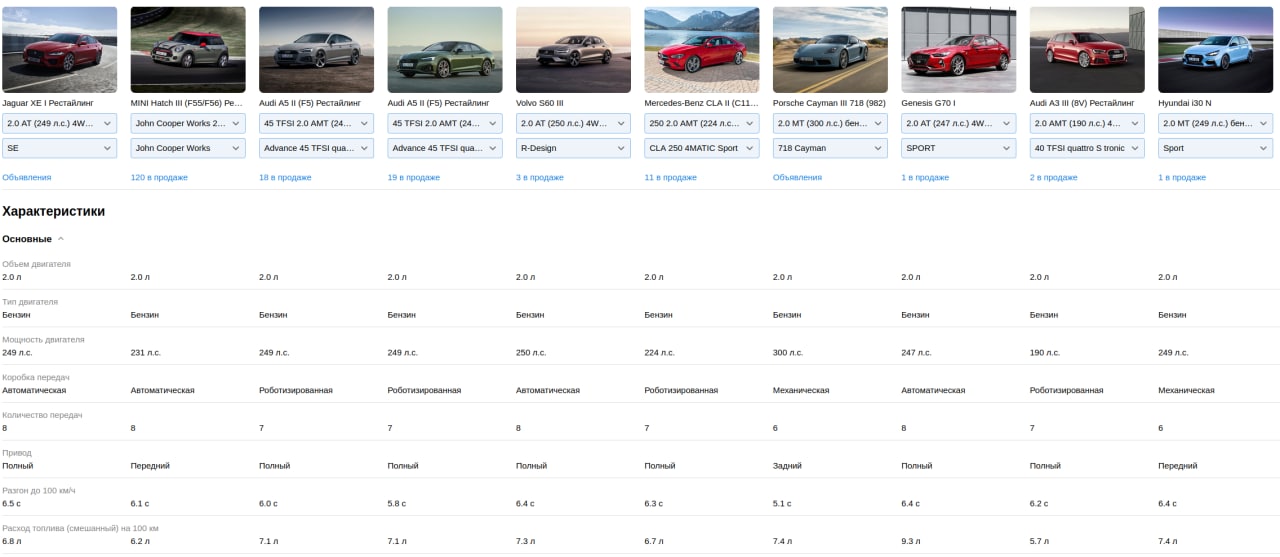Open 1 в продаже link under Hyundai i30 N
This screenshot has width=1280, height=557.
[x=1182, y=177]
